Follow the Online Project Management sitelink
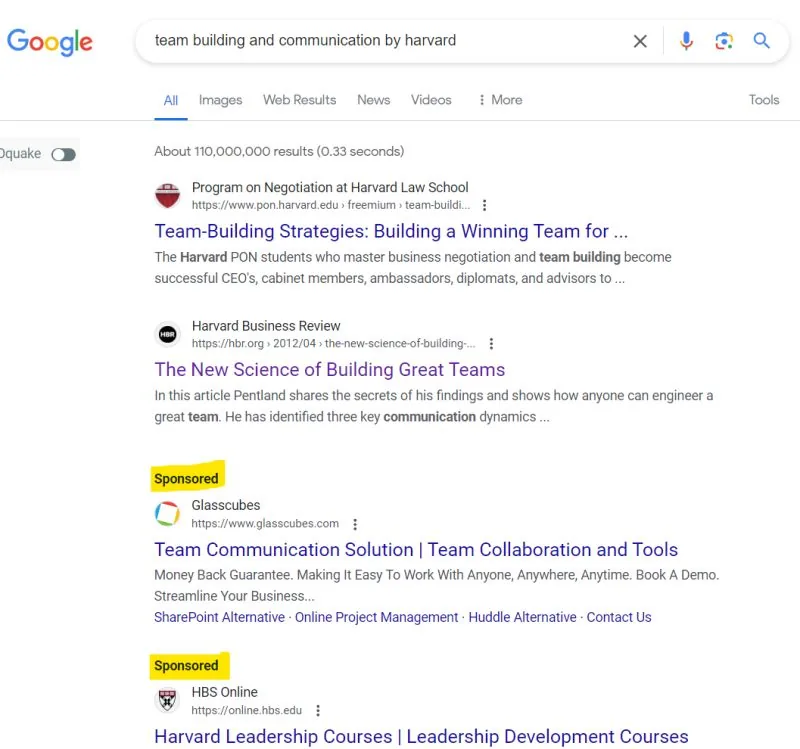The image size is (800, 749). 377,617
